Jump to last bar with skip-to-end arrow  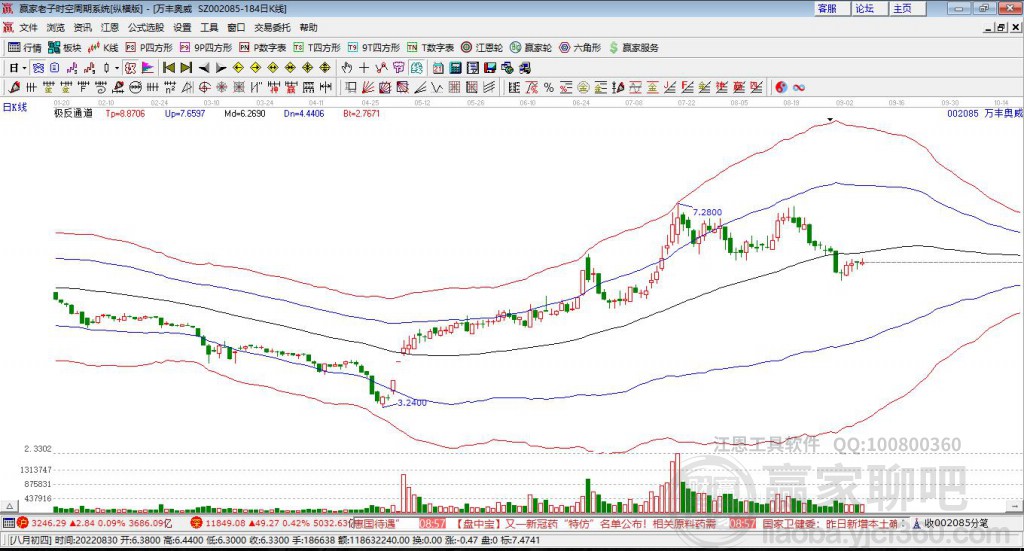point(186,68)
